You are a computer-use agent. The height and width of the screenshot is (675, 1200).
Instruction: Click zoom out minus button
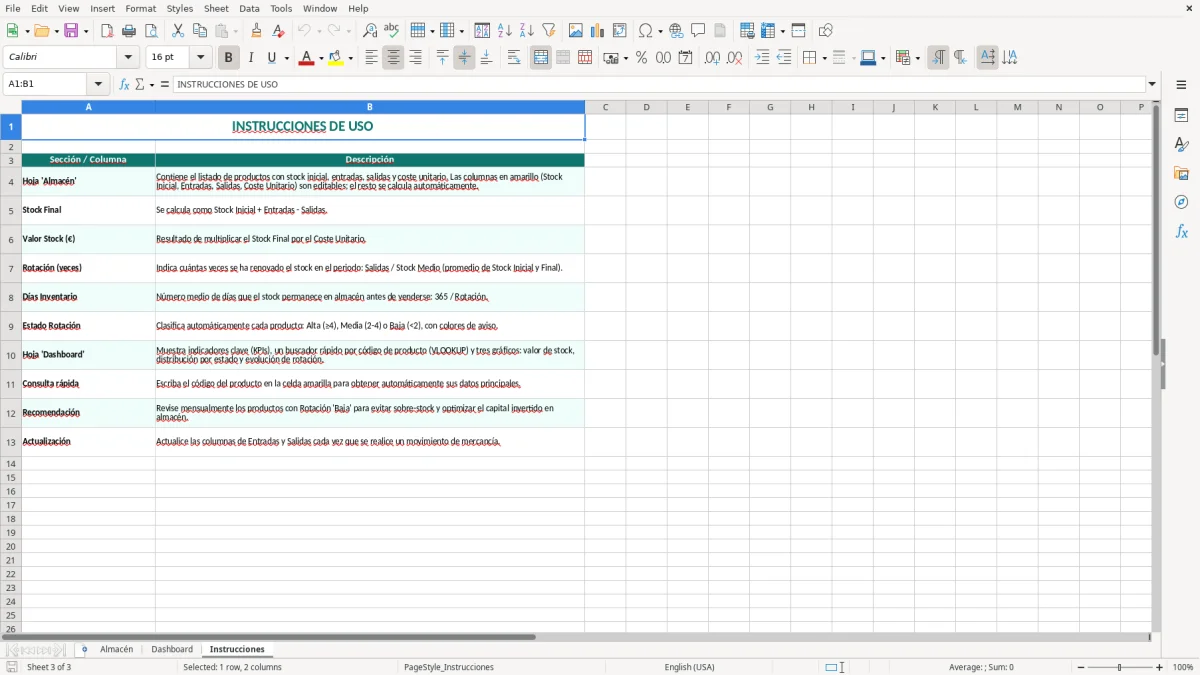click(1081, 667)
